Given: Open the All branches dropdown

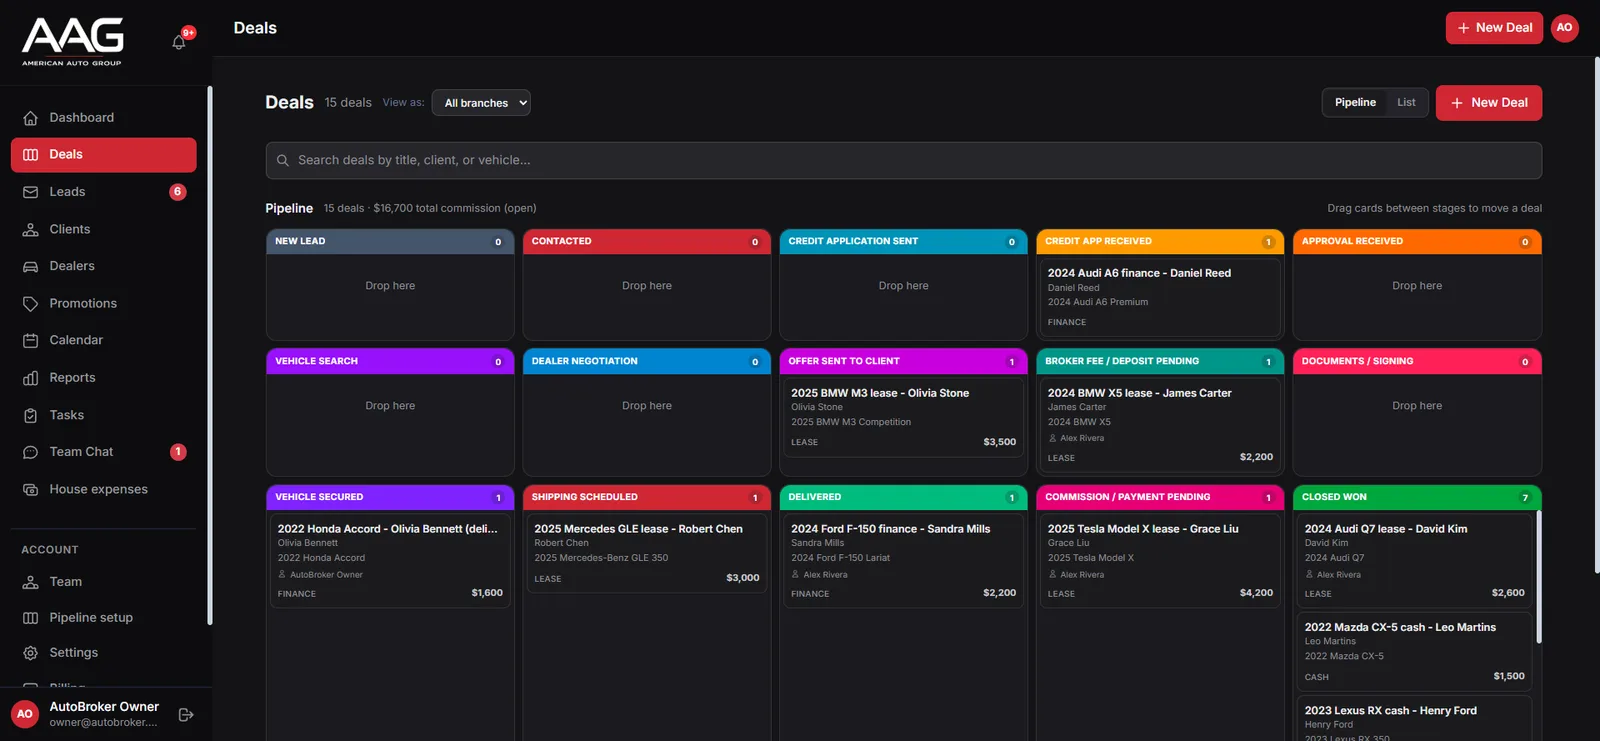Looking at the screenshot, I should click(481, 103).
